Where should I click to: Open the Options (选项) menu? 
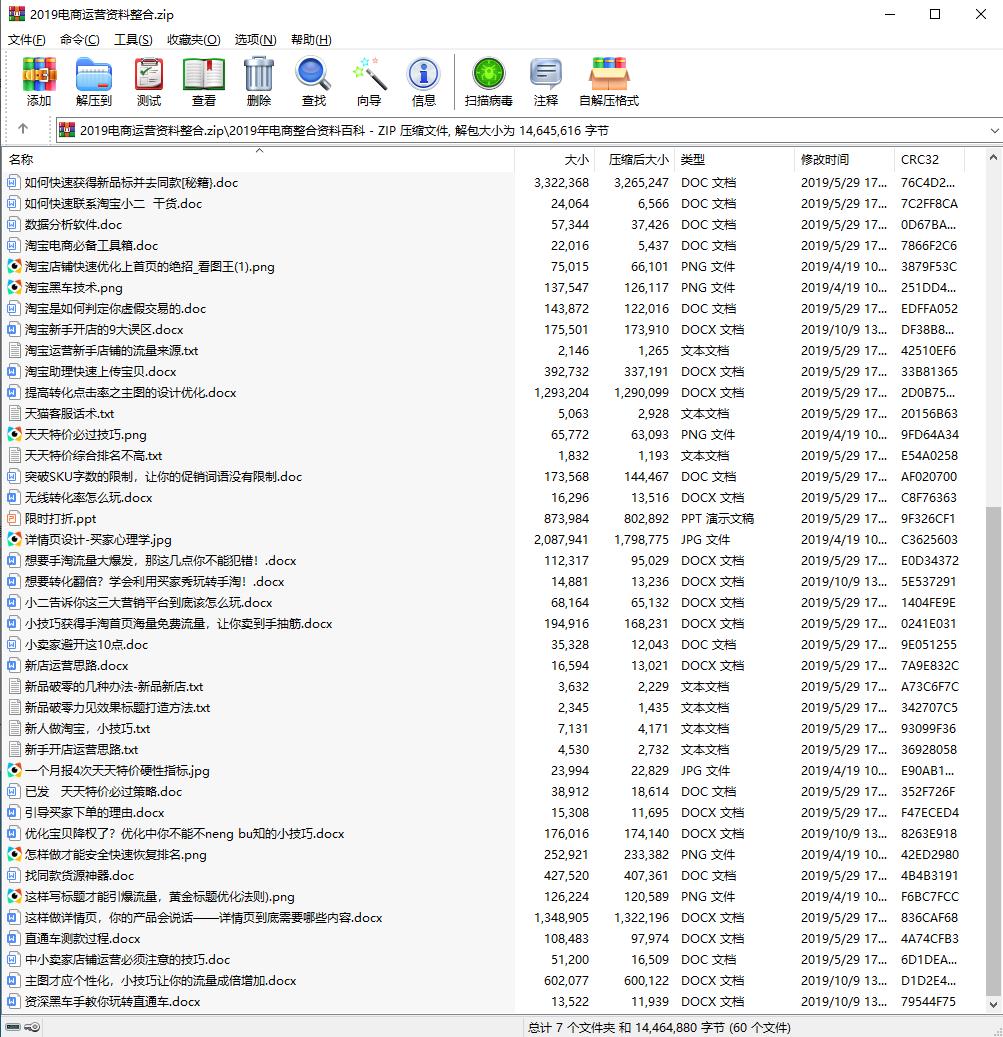[255, 40]
